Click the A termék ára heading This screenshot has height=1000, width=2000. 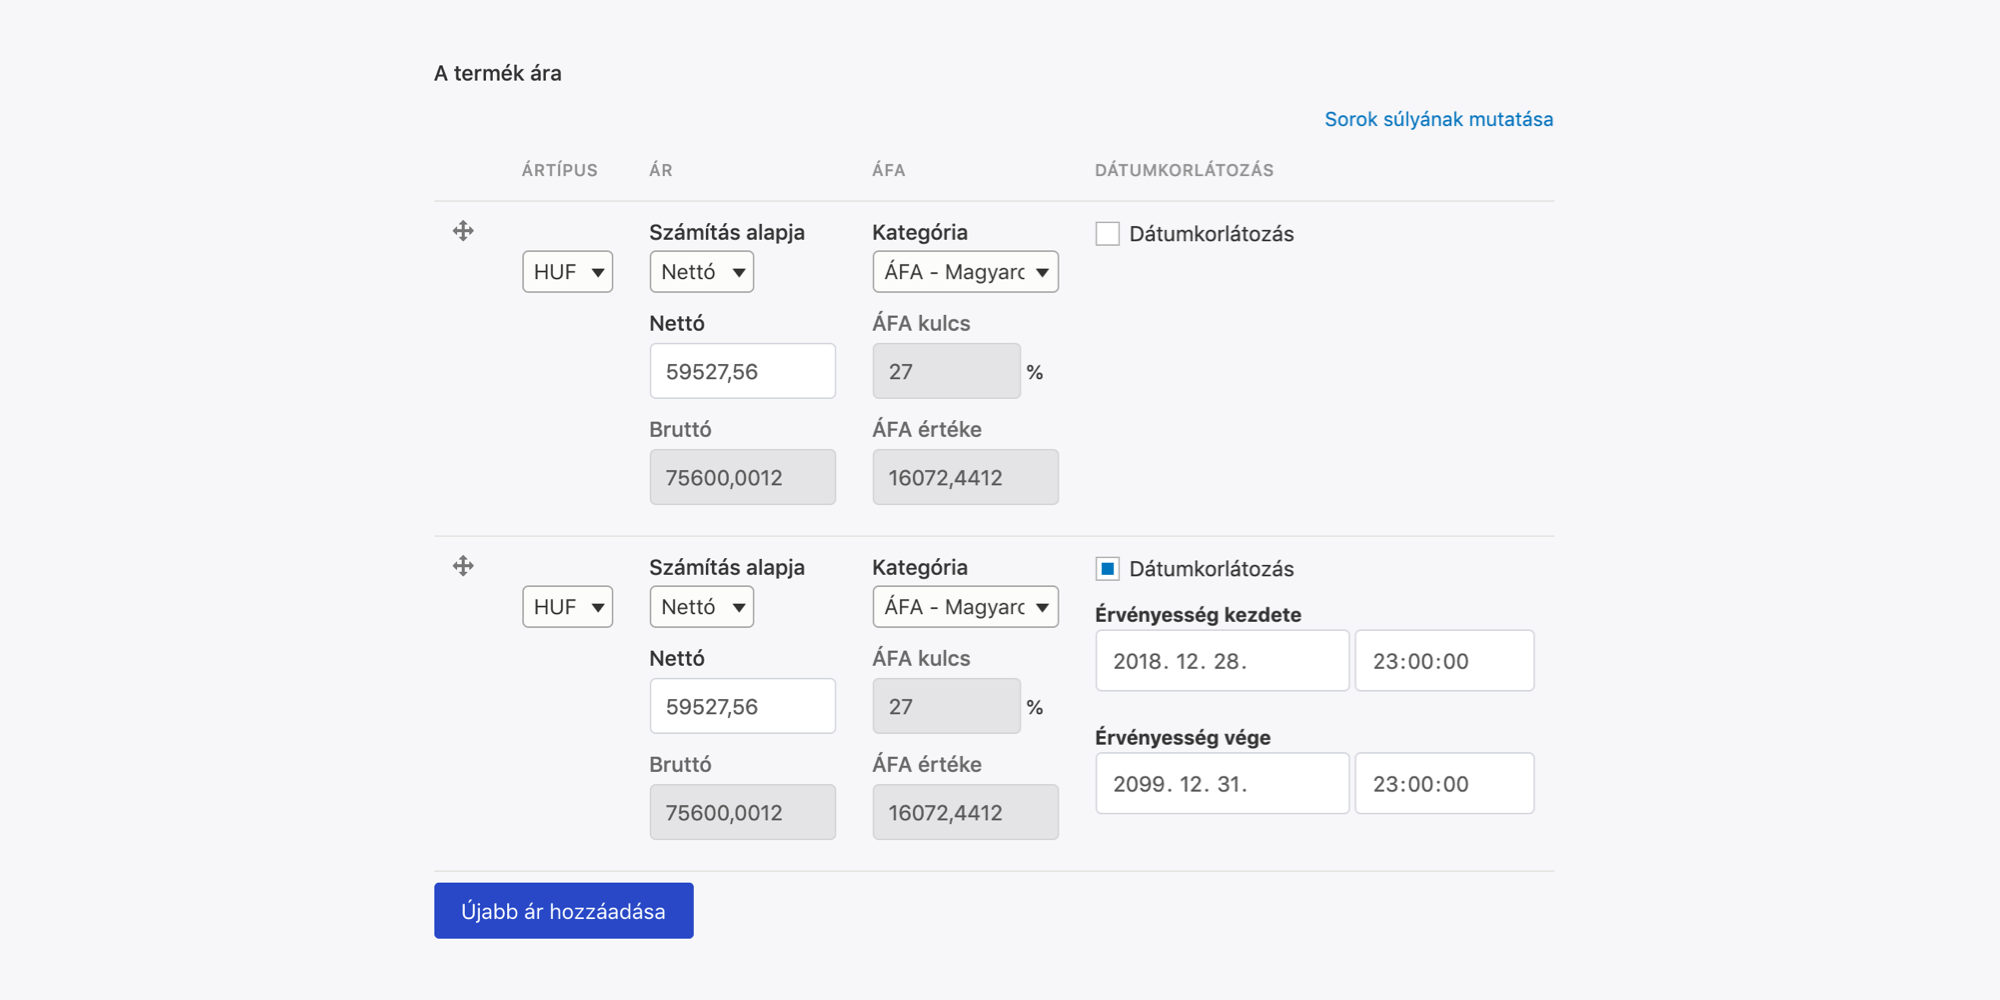pos(498,73)
